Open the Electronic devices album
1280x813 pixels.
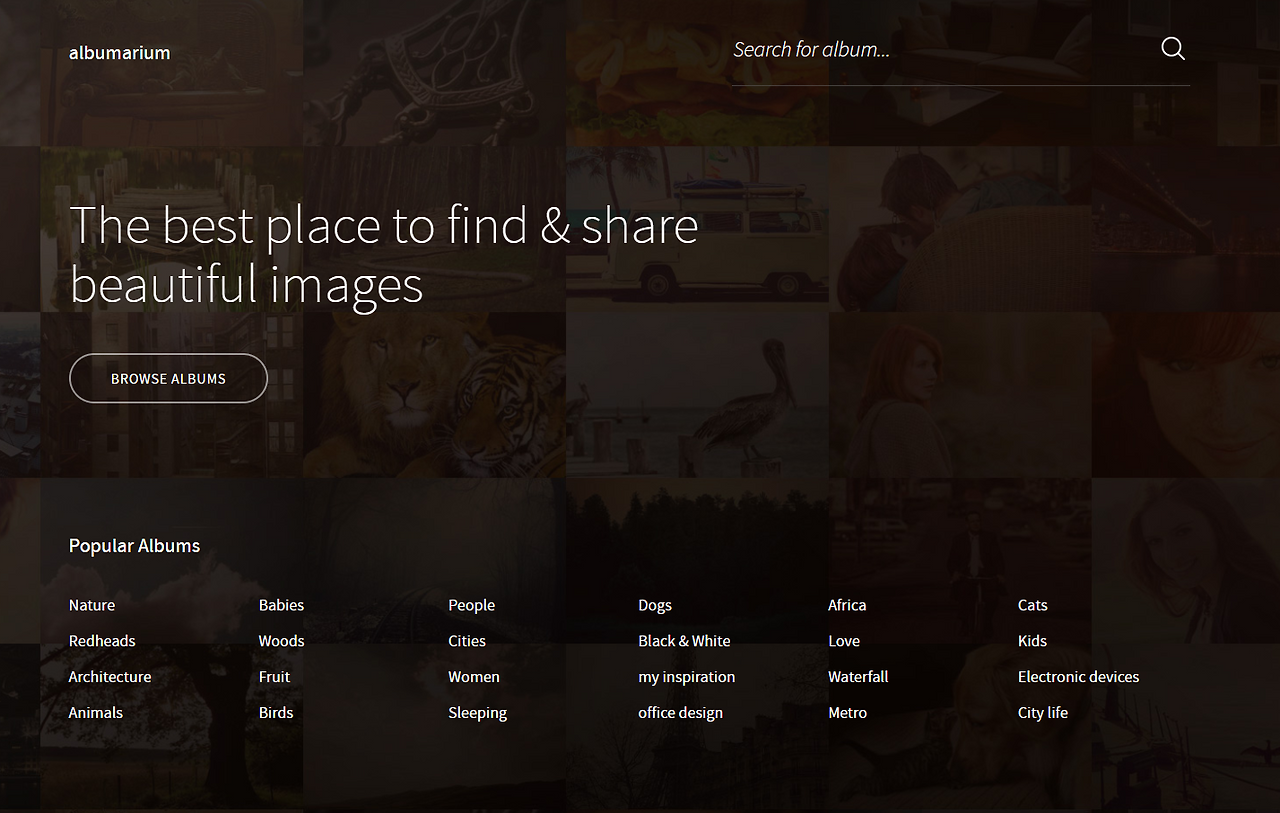click(x=1079, y=677)
